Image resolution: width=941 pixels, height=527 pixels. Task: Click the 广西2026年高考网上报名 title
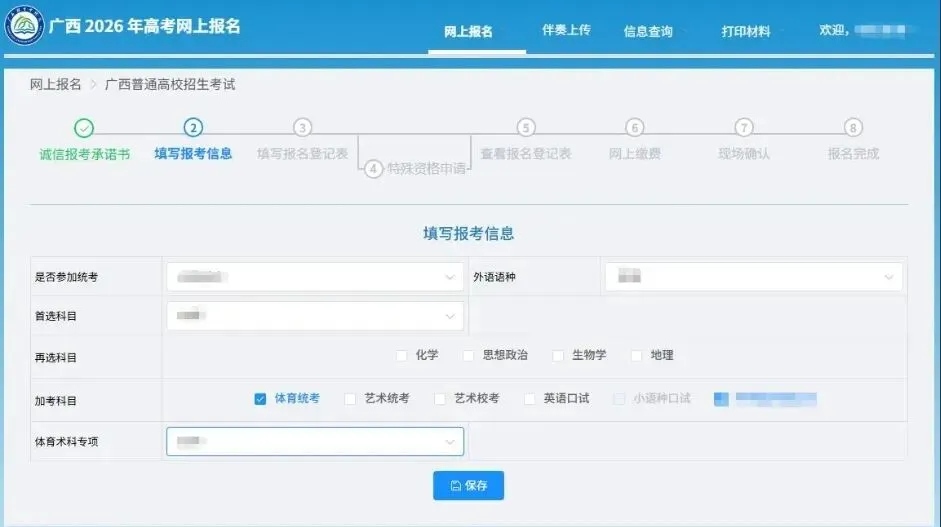coord(145,26)
